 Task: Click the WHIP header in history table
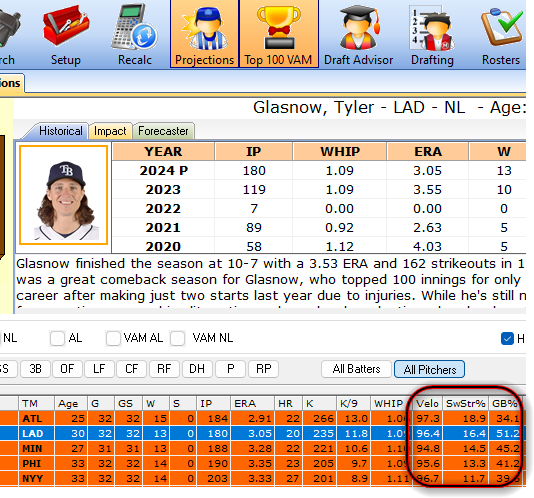340,152
